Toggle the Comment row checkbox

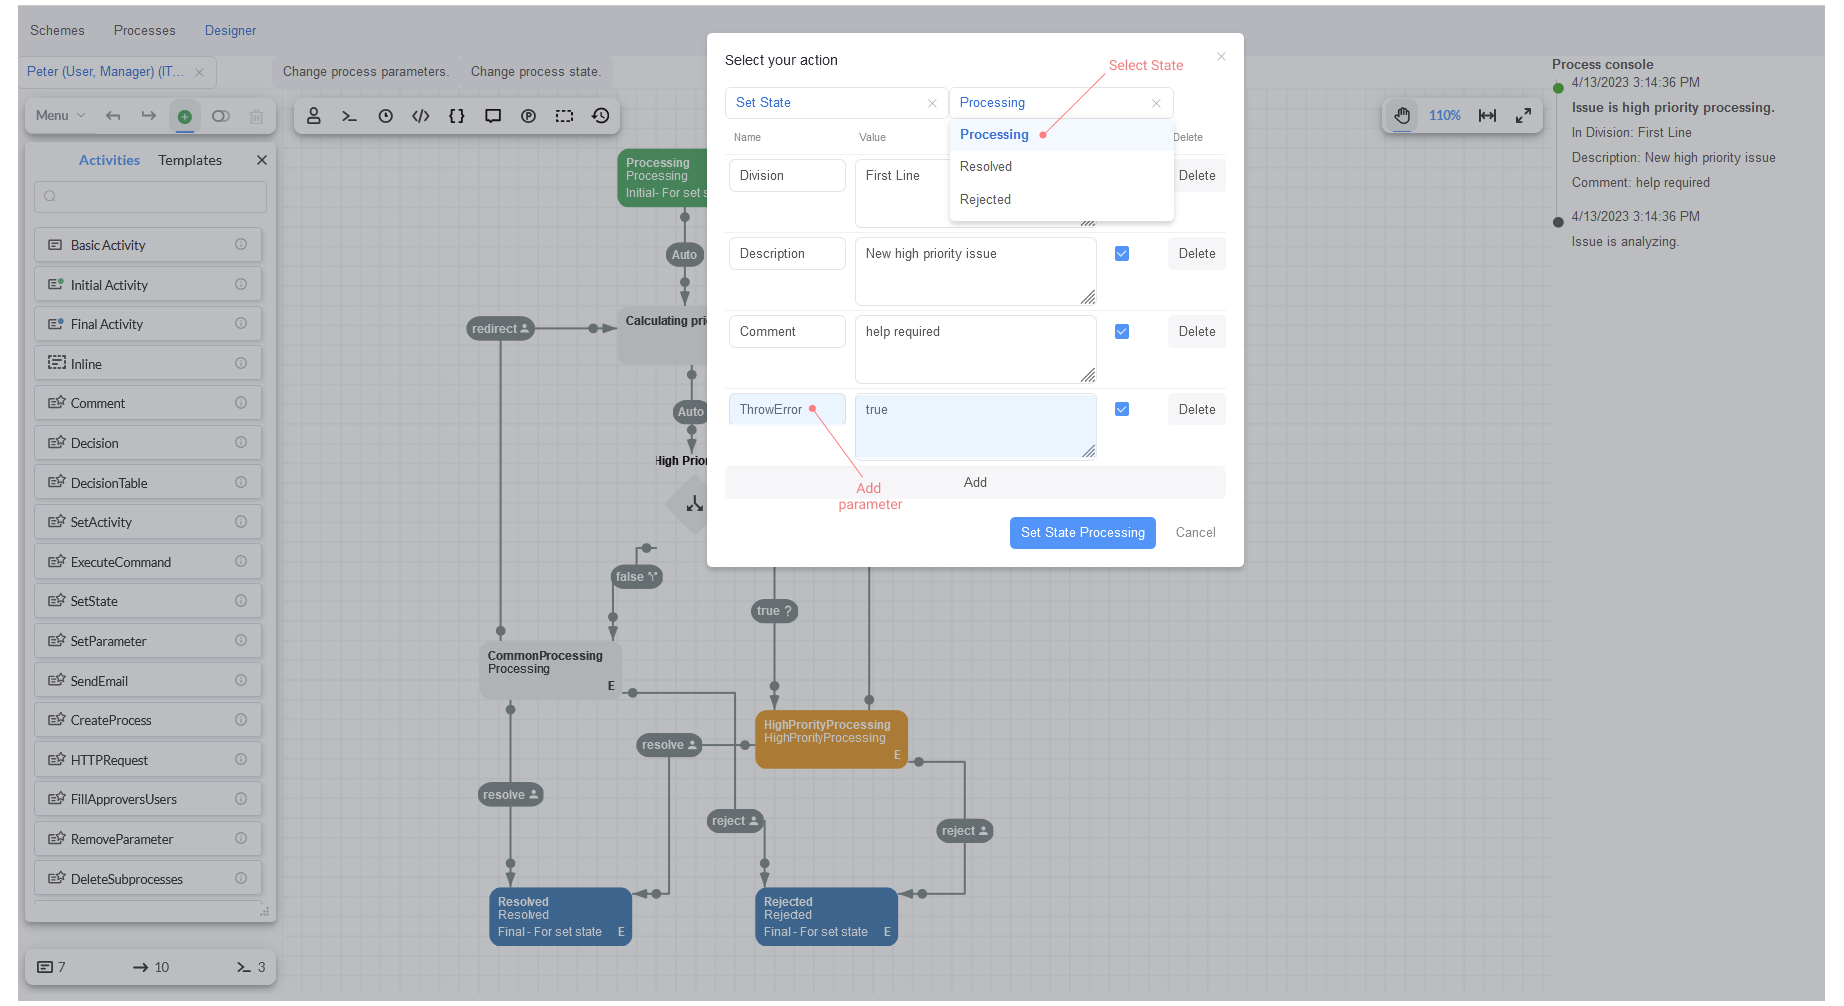point(1122,332)
